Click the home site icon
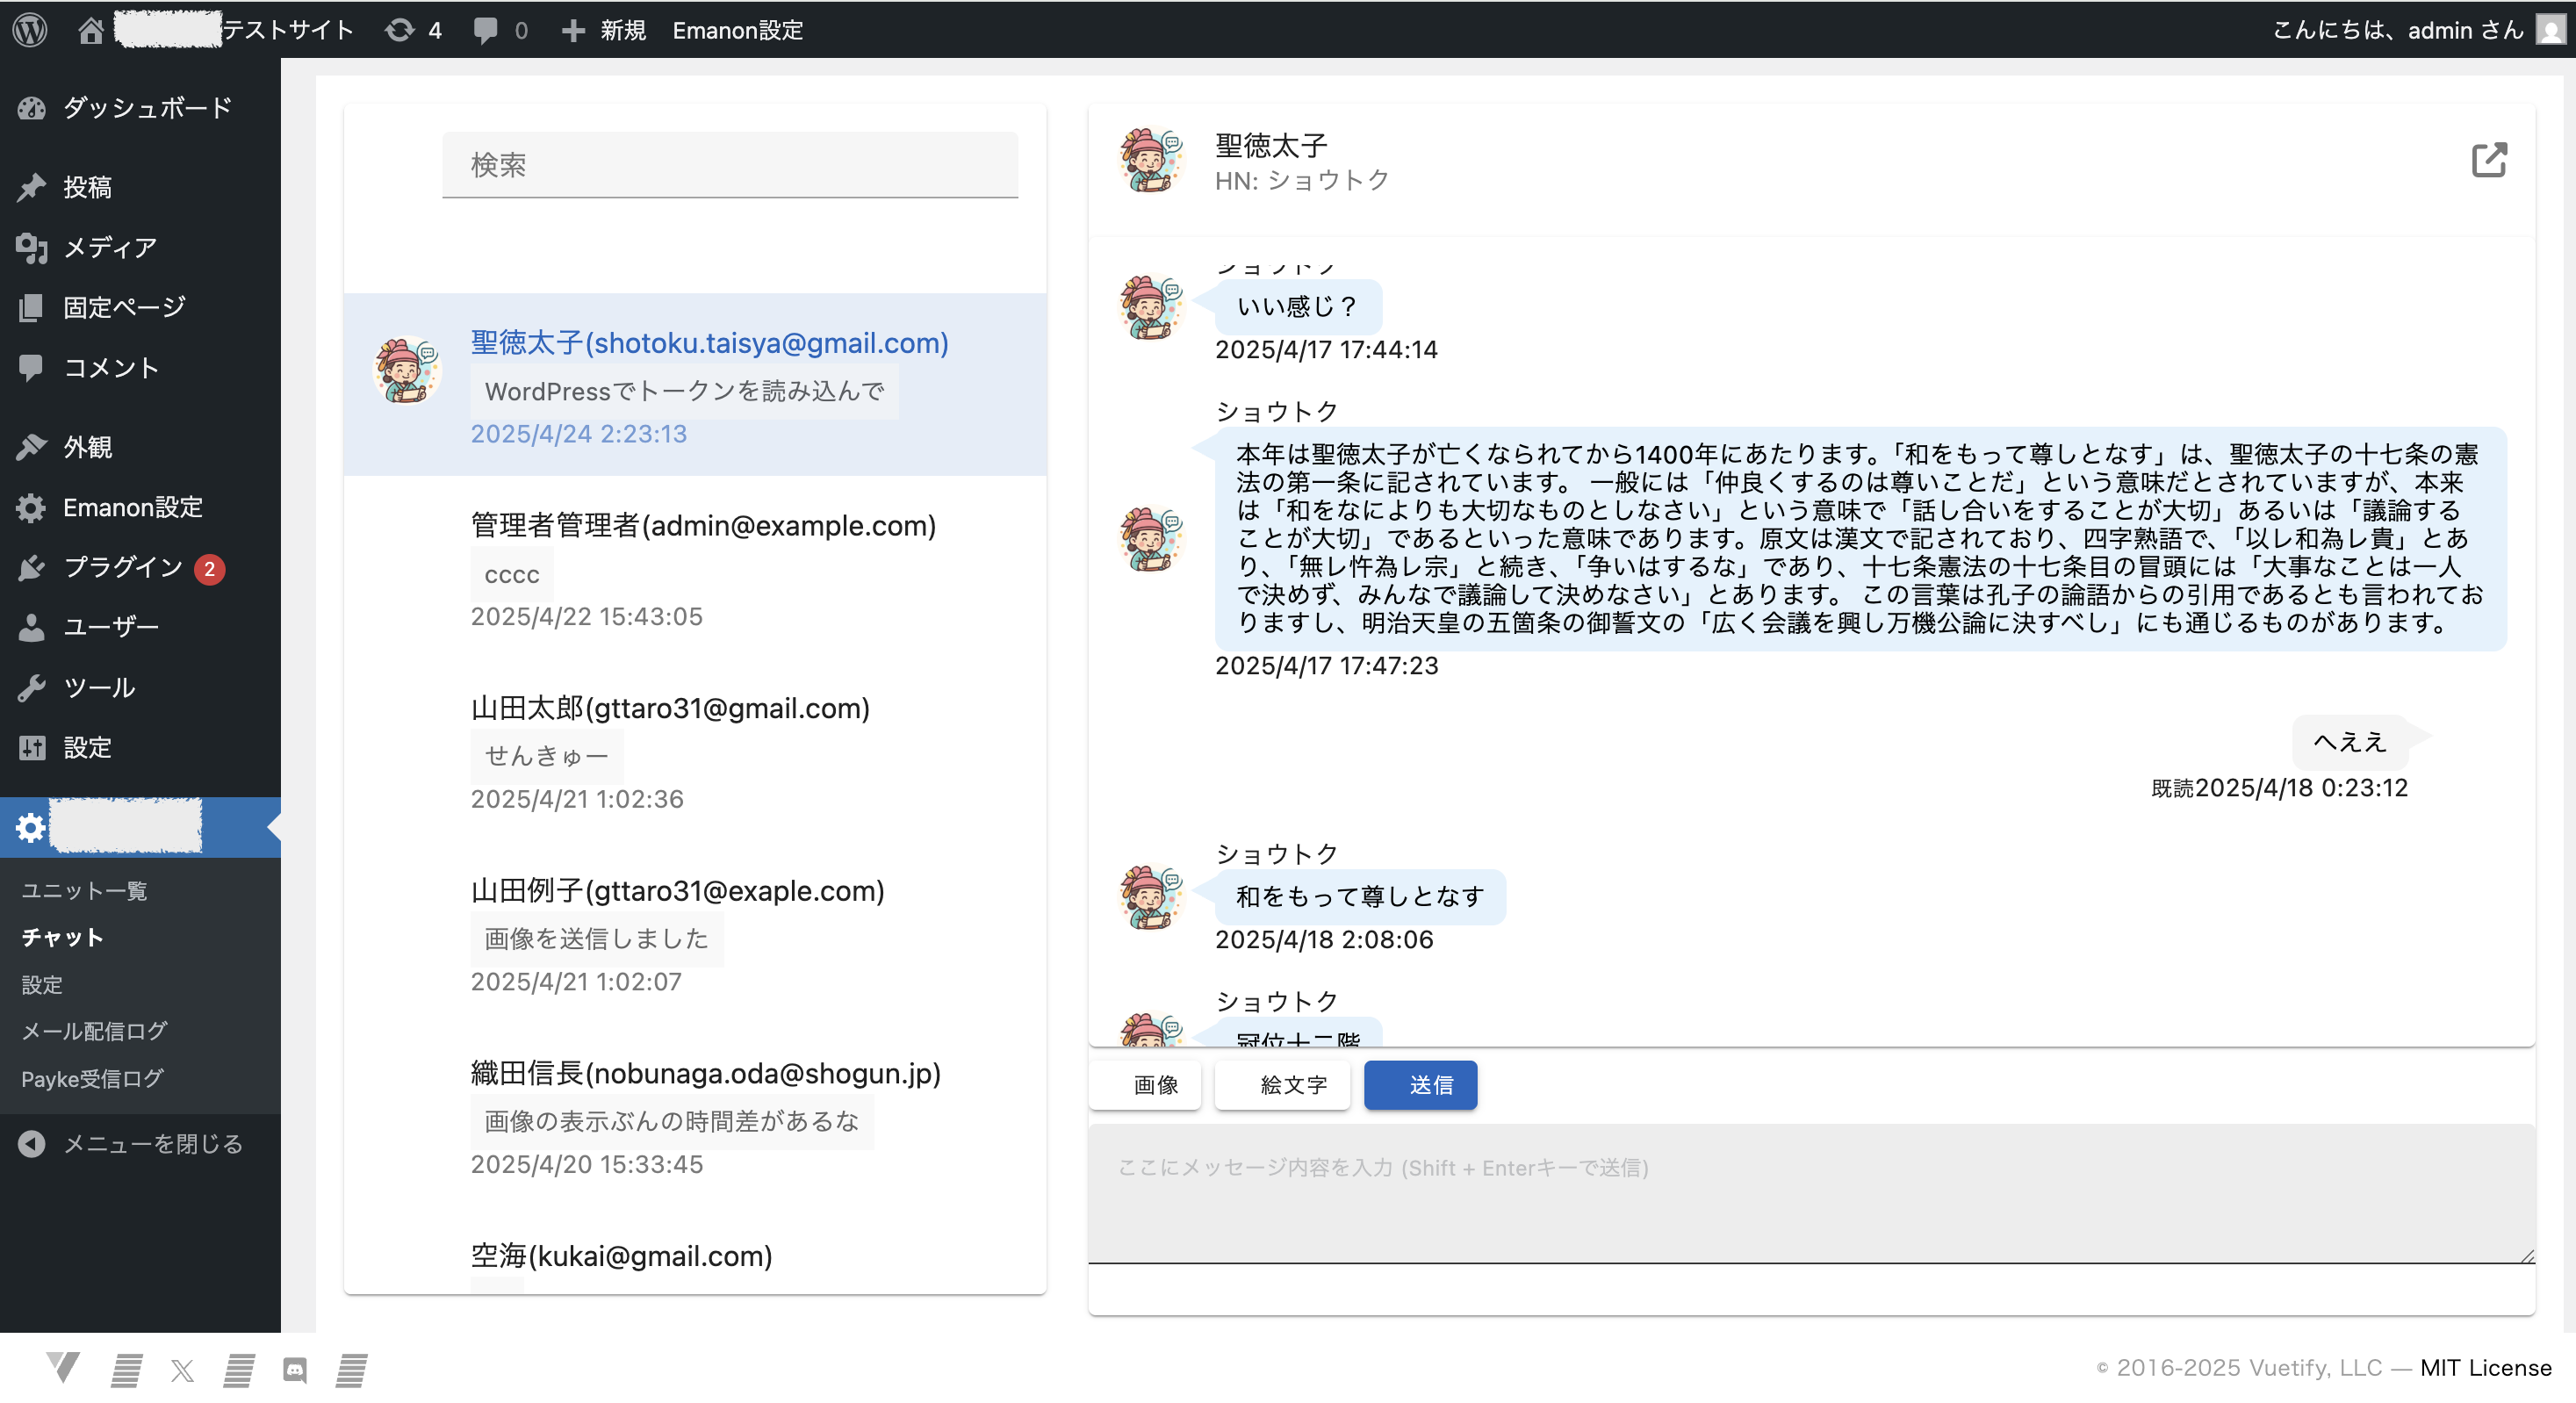Image resolution: width=2576 pixels, height=1403 pixels. click(x=91, y=30)
